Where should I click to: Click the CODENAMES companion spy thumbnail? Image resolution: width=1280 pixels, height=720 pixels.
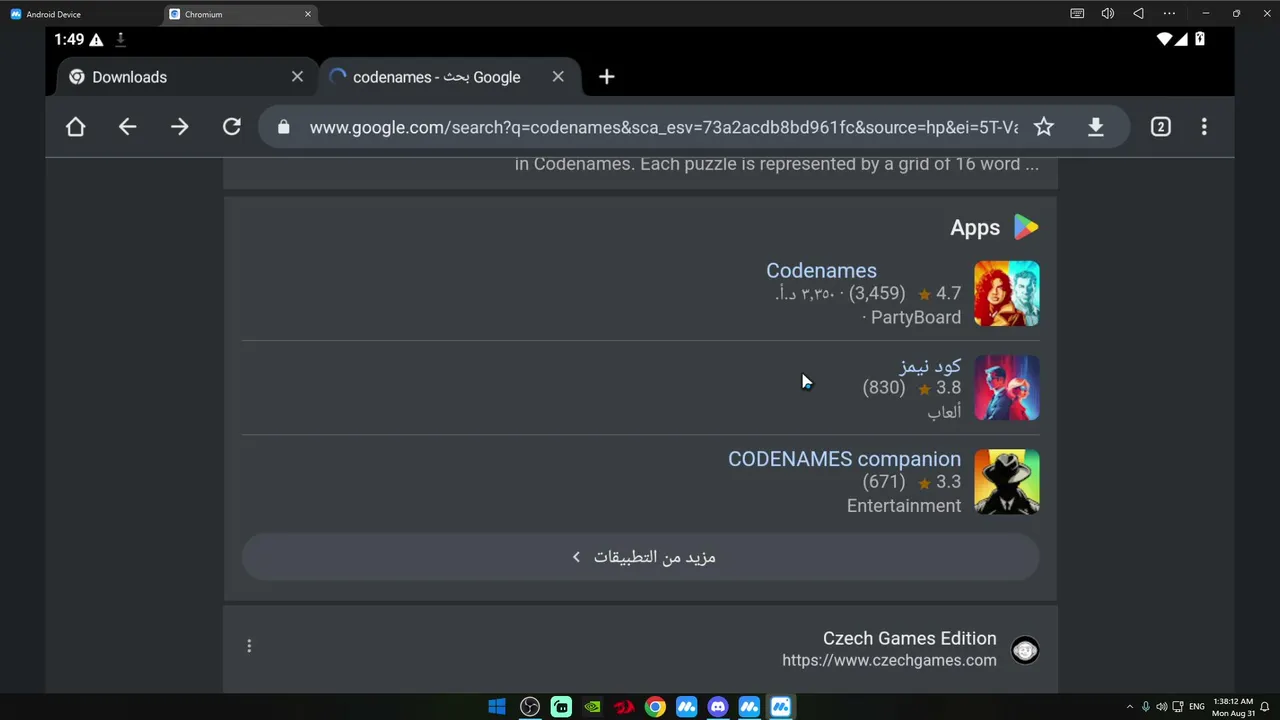pos(1007,482)
